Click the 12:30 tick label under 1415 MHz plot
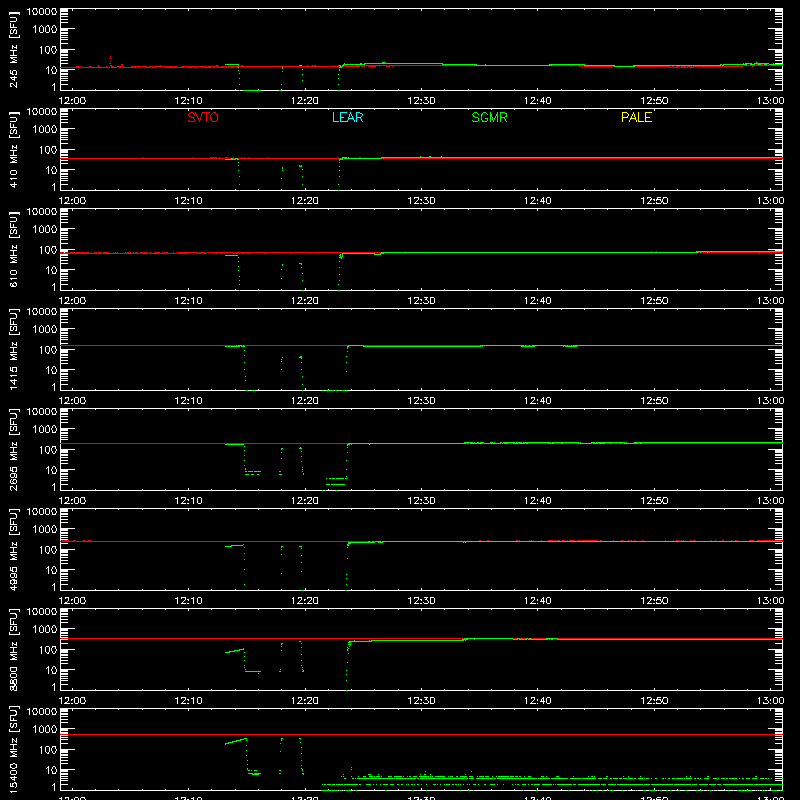 click(421, 401)
